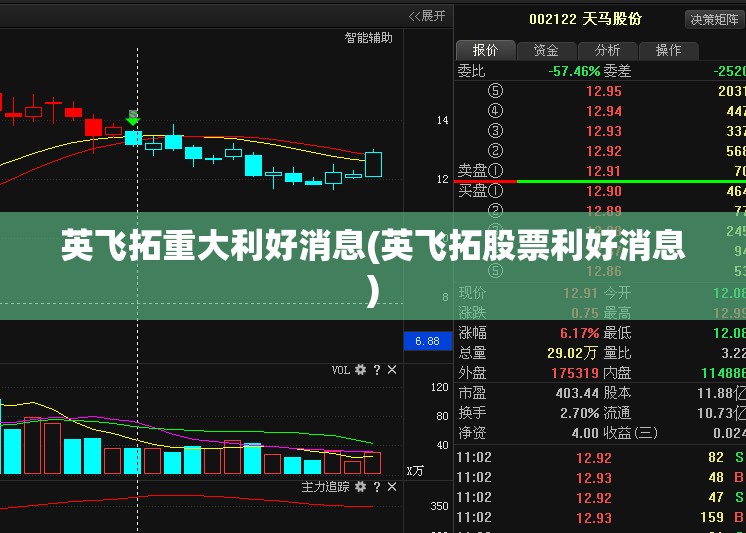Open help for 主力追踪 indicator

click(377, 487)
